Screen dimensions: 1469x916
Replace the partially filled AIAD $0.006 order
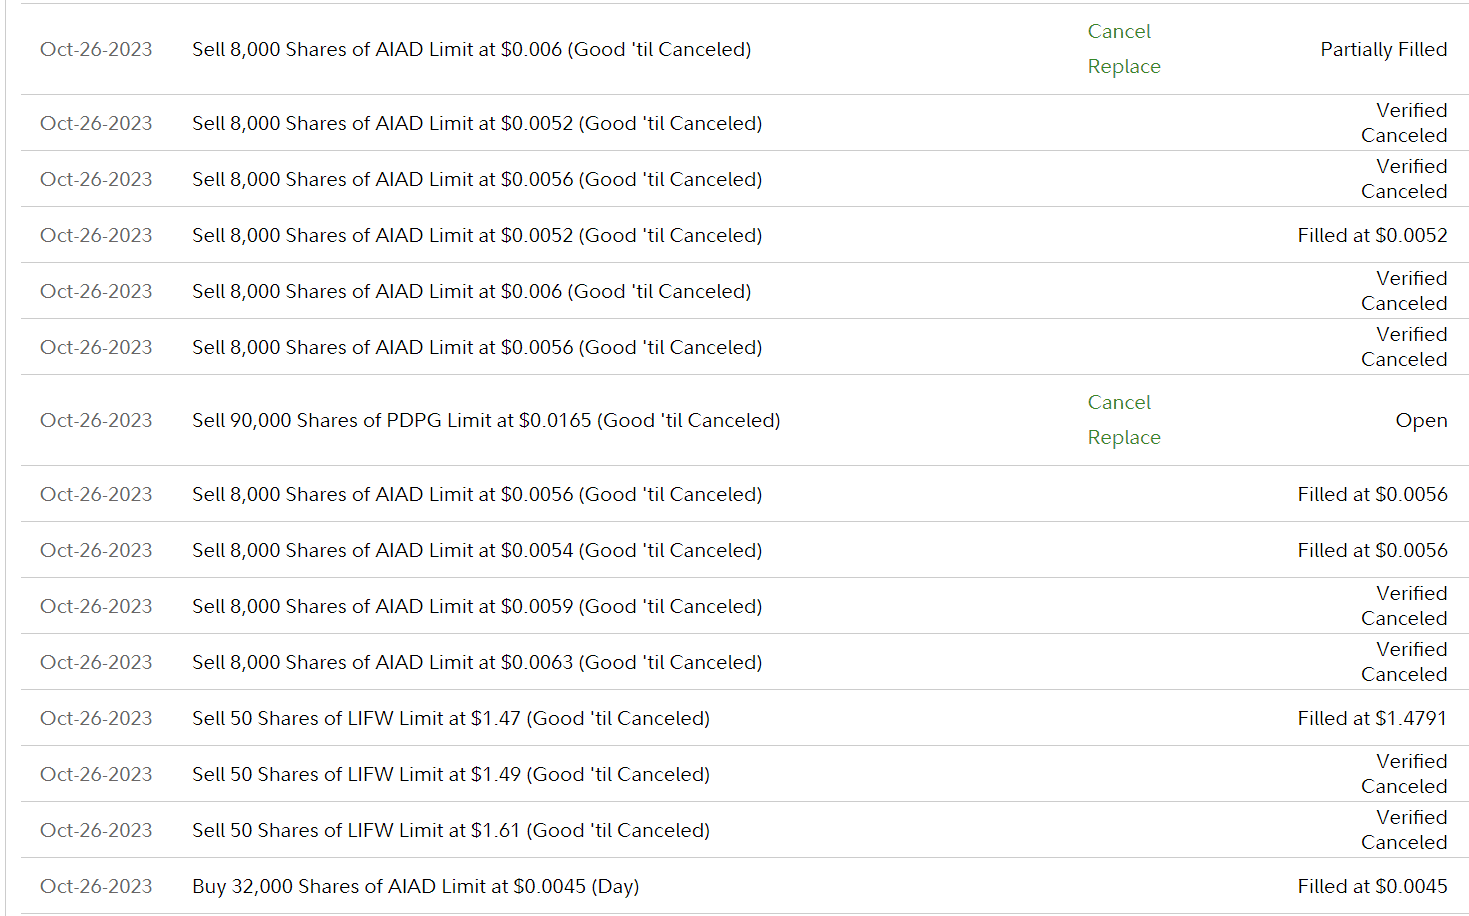[1124, 67]
